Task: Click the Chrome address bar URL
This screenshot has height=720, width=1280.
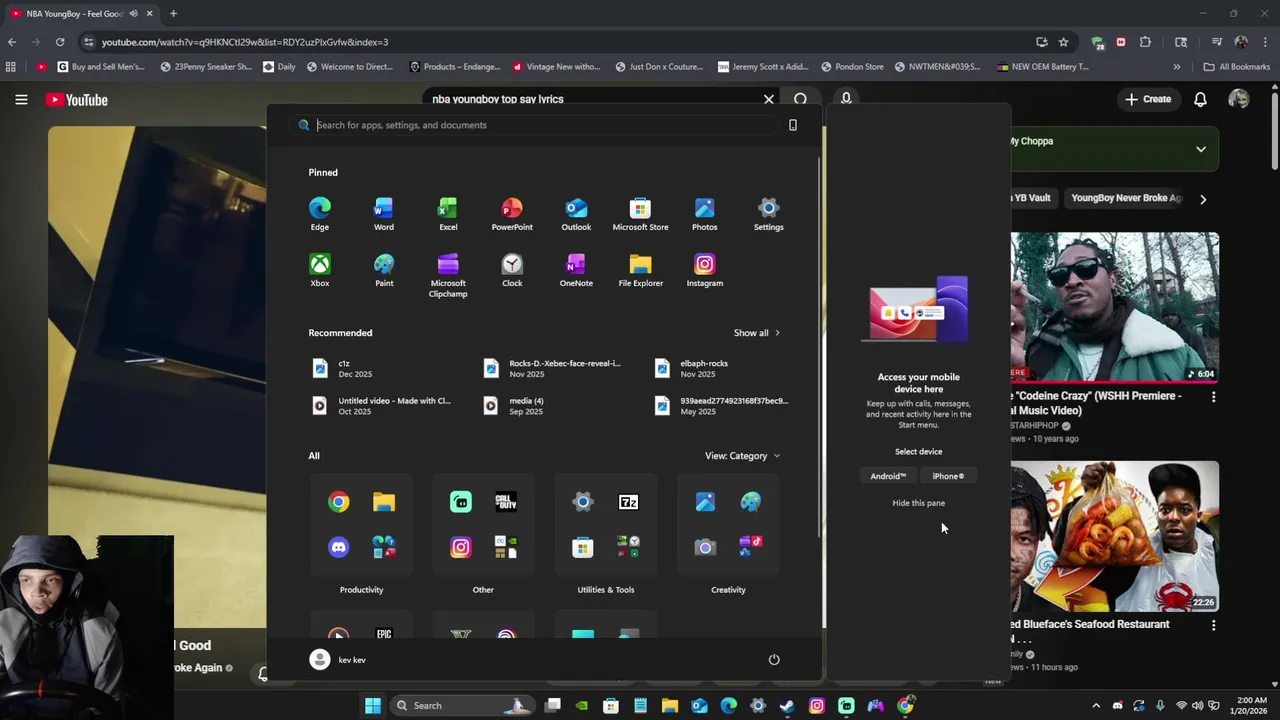Action: [x=245, y=42]
